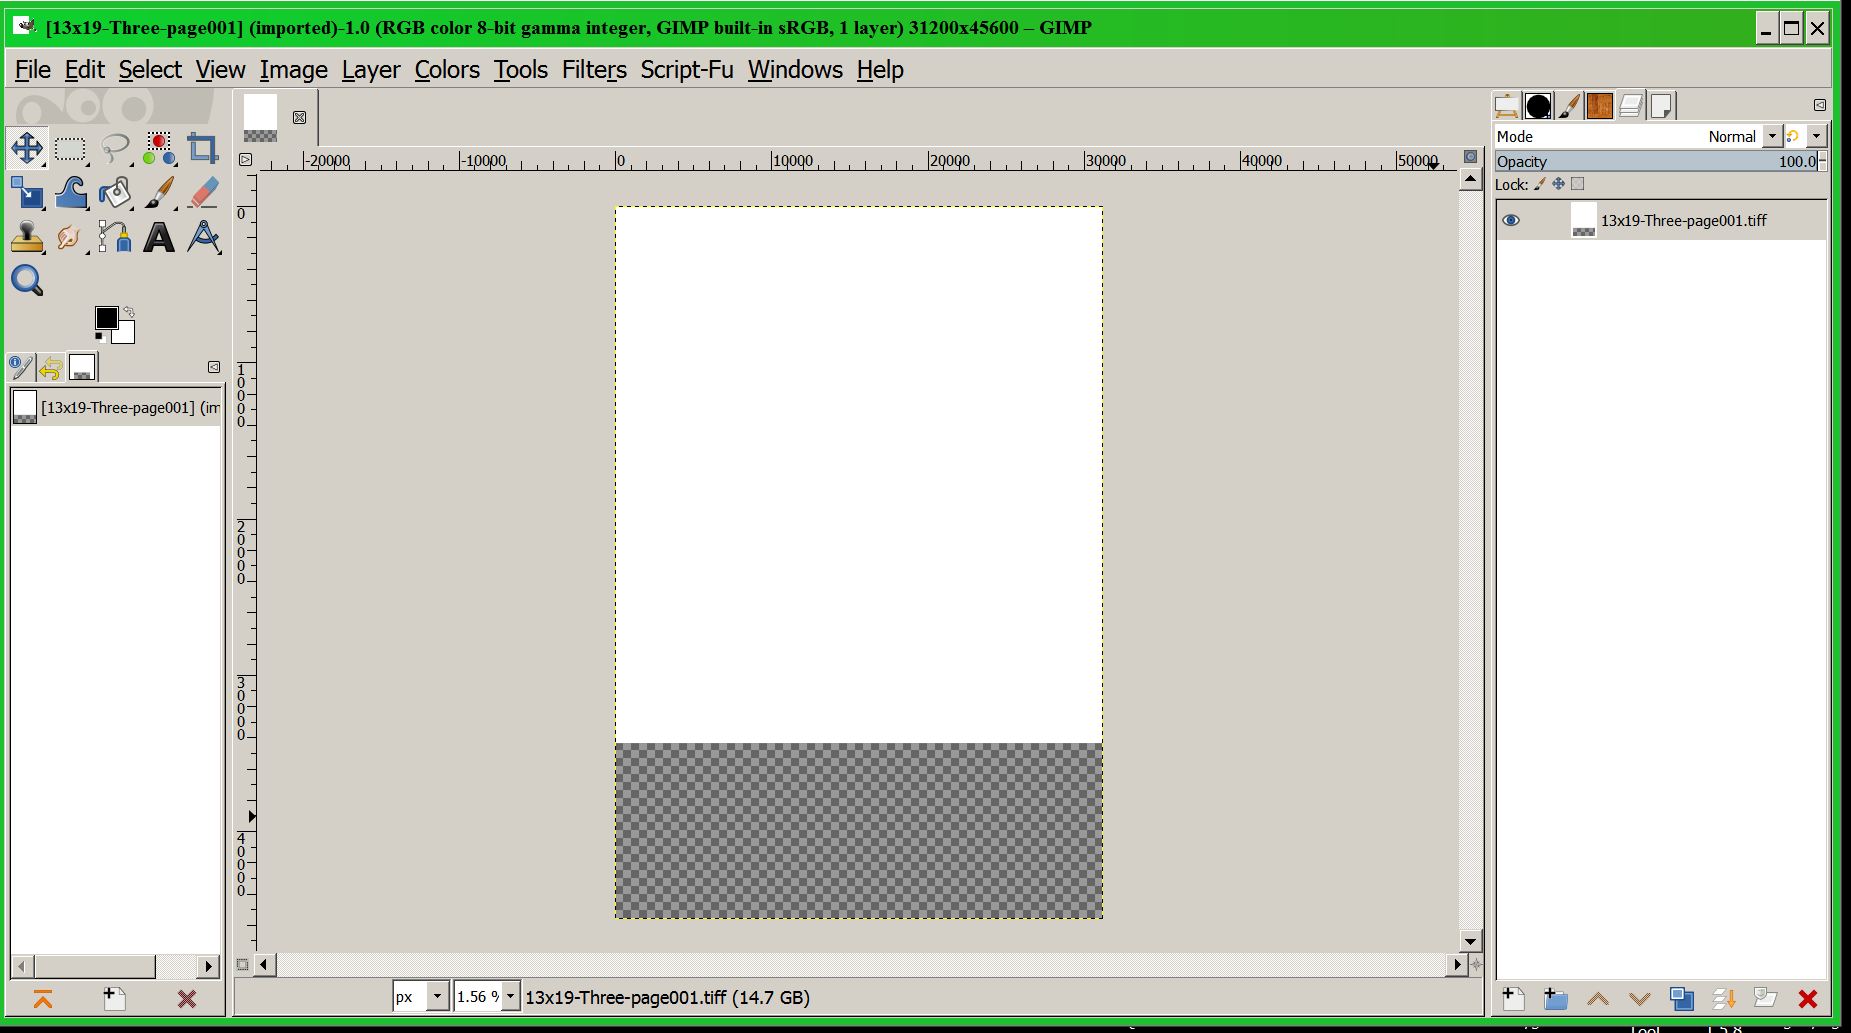Delete the image in the Images panel
Screen dimensions: 1851x1033
186,999
